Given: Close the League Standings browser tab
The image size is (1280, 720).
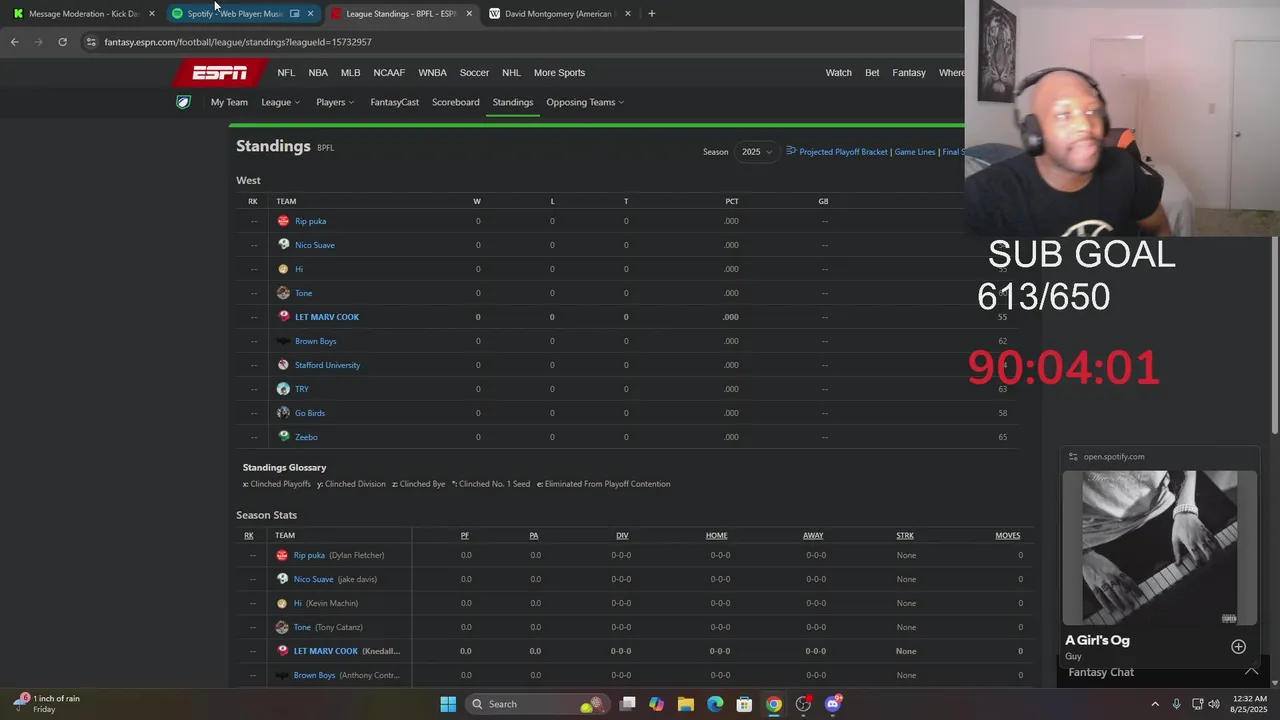Looking at the screenshot, I should [x=468, y=14].
